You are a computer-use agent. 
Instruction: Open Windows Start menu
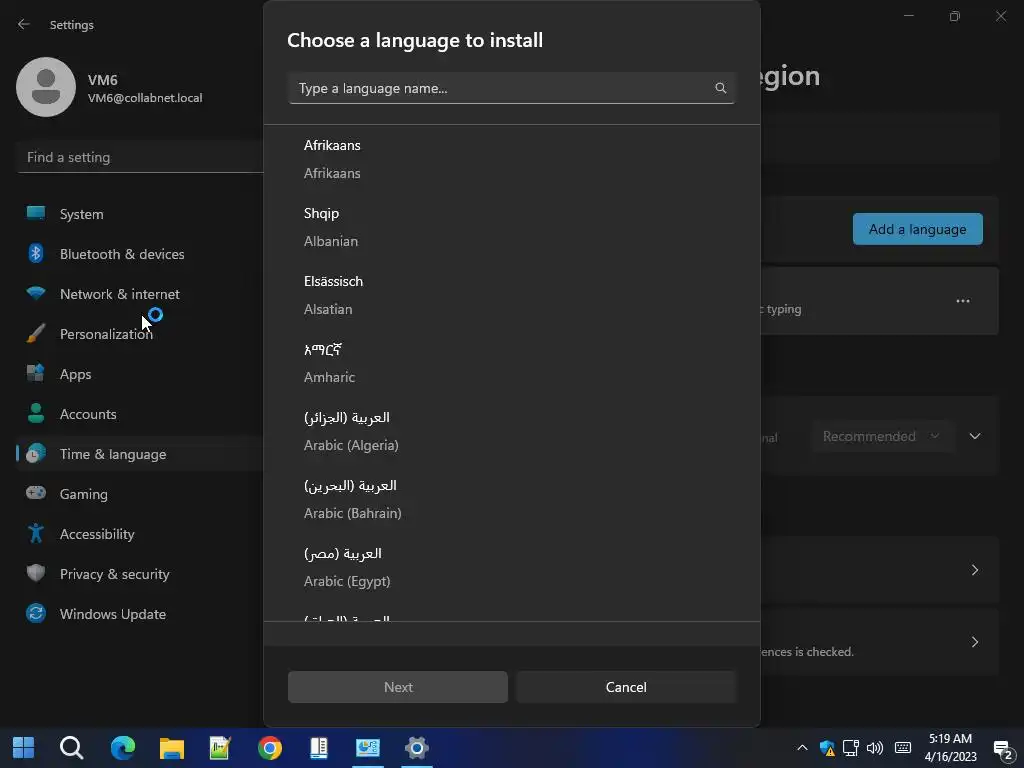[x=24, y=748]
